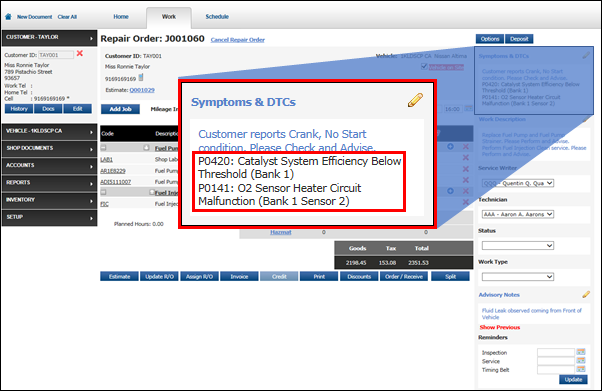This screenshot has height=391, width=602.
Task: Click the Print button
Action: (x=319, y=277)
